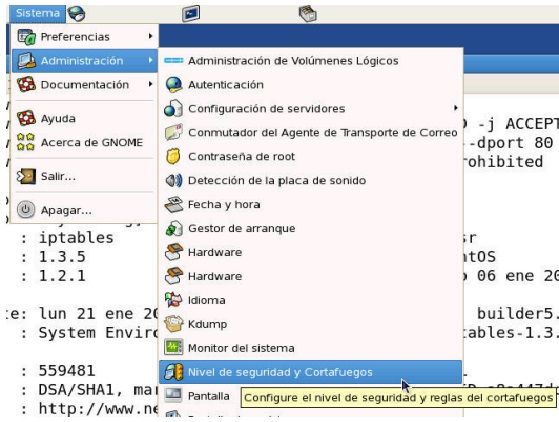Click the Gestor de arranque icon

click(174, 228)
